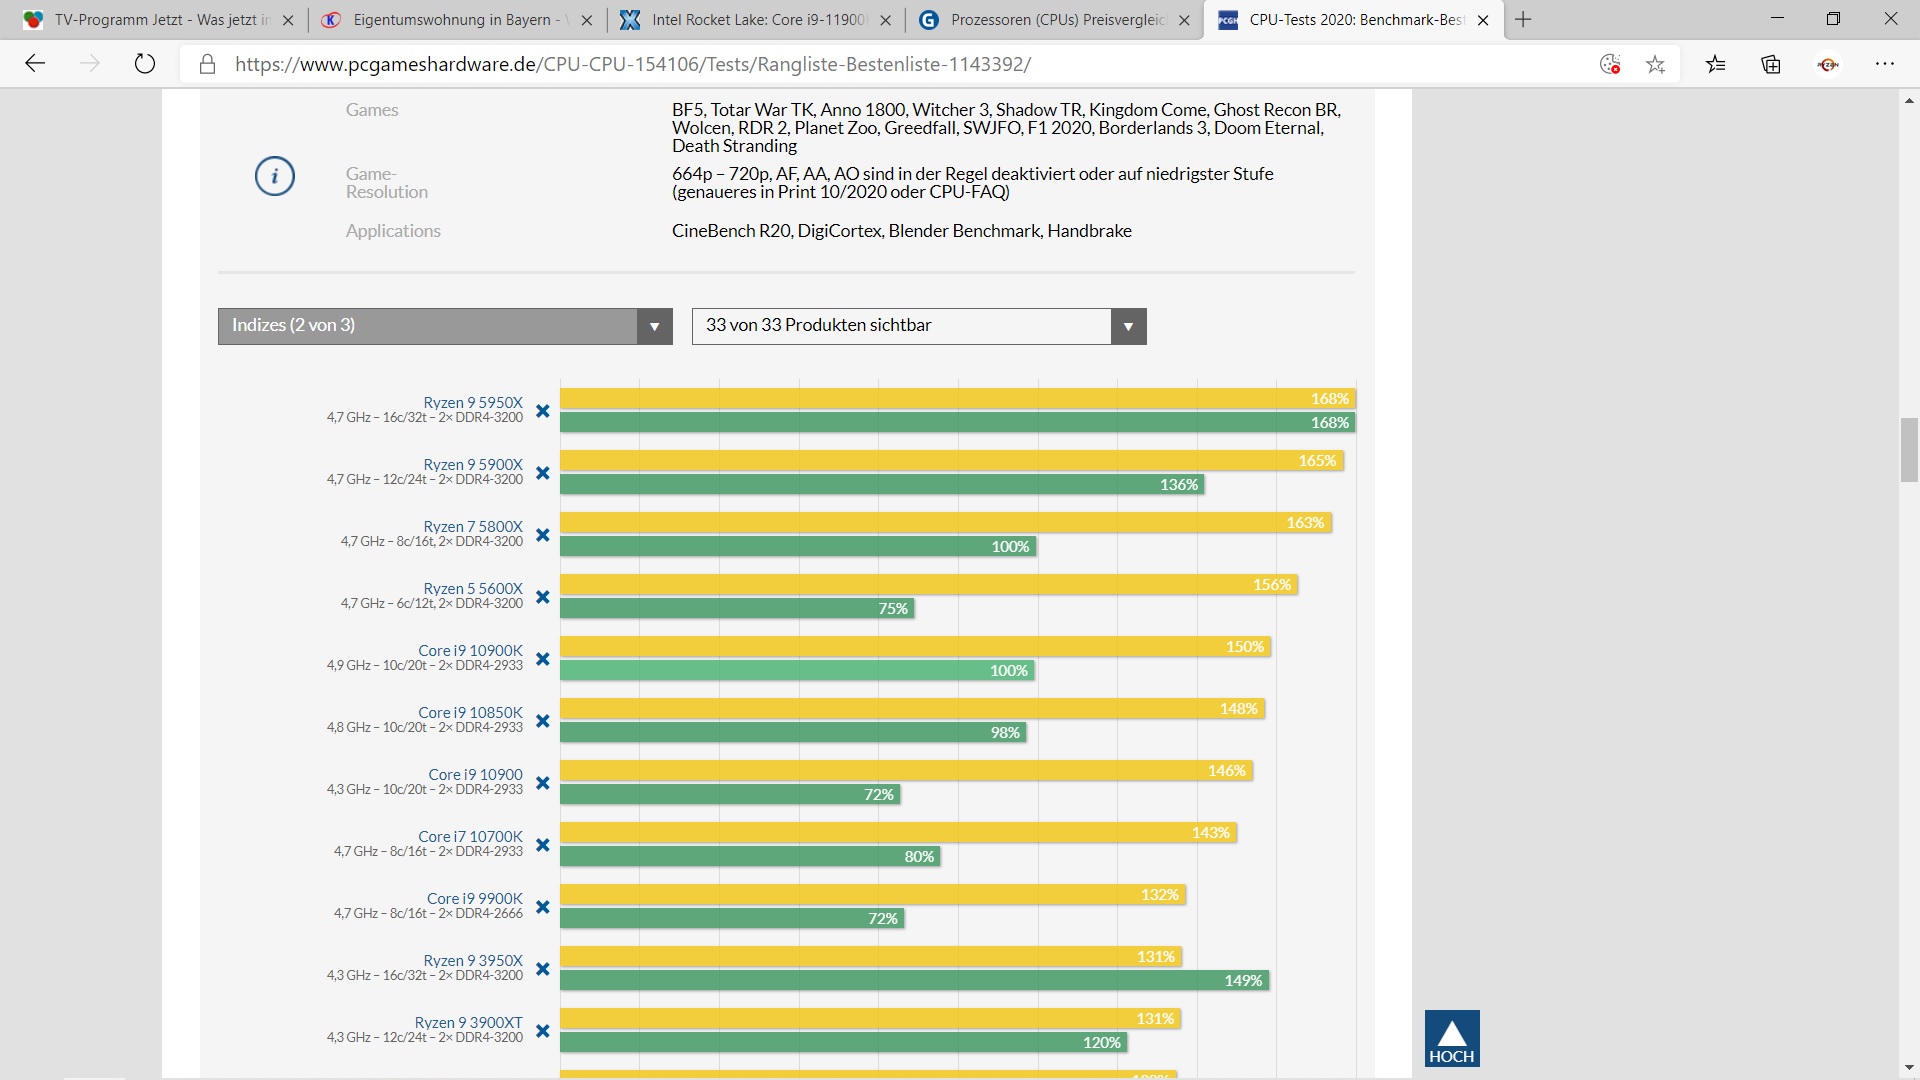Open the favorites list icon

pyautogui.click(x=1716, y=64)
